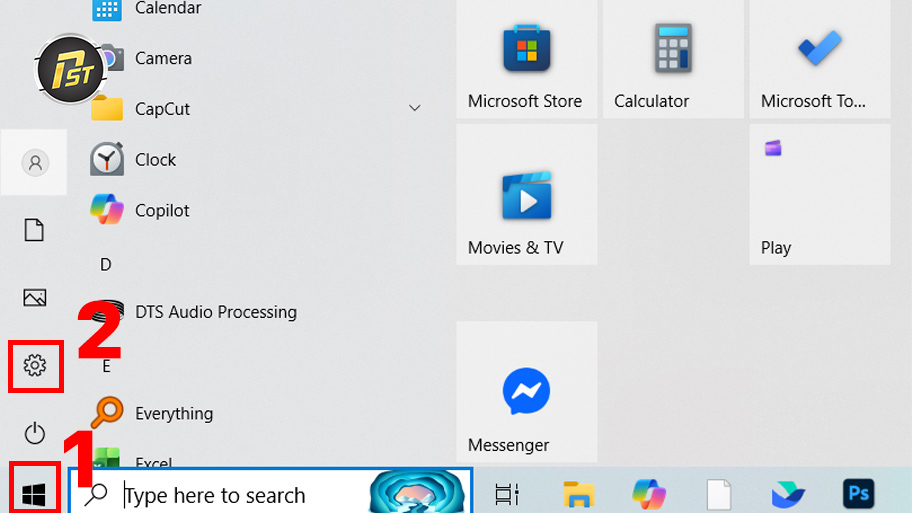Click the letter D section header
Image resolution: width=912 pixels, height=513 pixels.
point(105,265)
